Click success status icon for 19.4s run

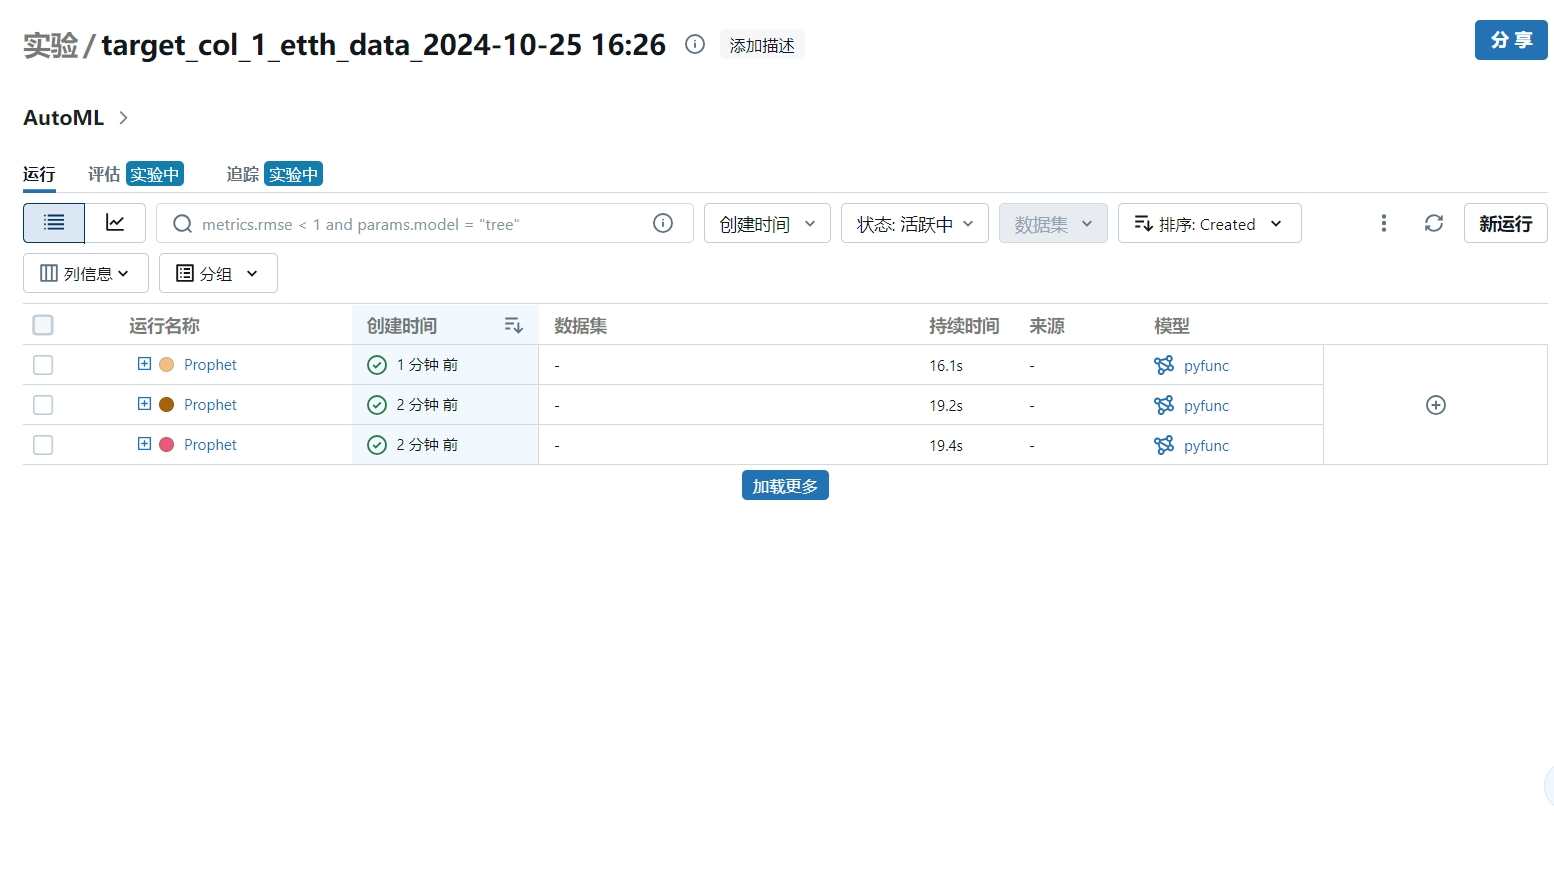click(377, 445)
